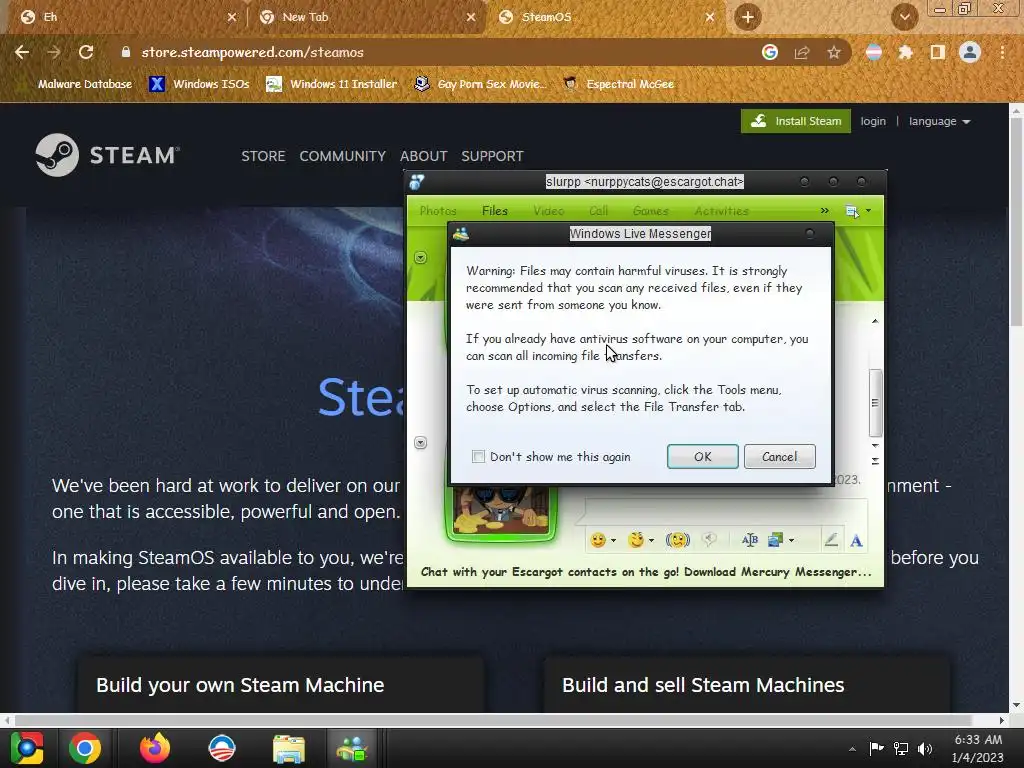Switch to the Files tab in Messenger
Screen dimensions: 1024x768
494,210
